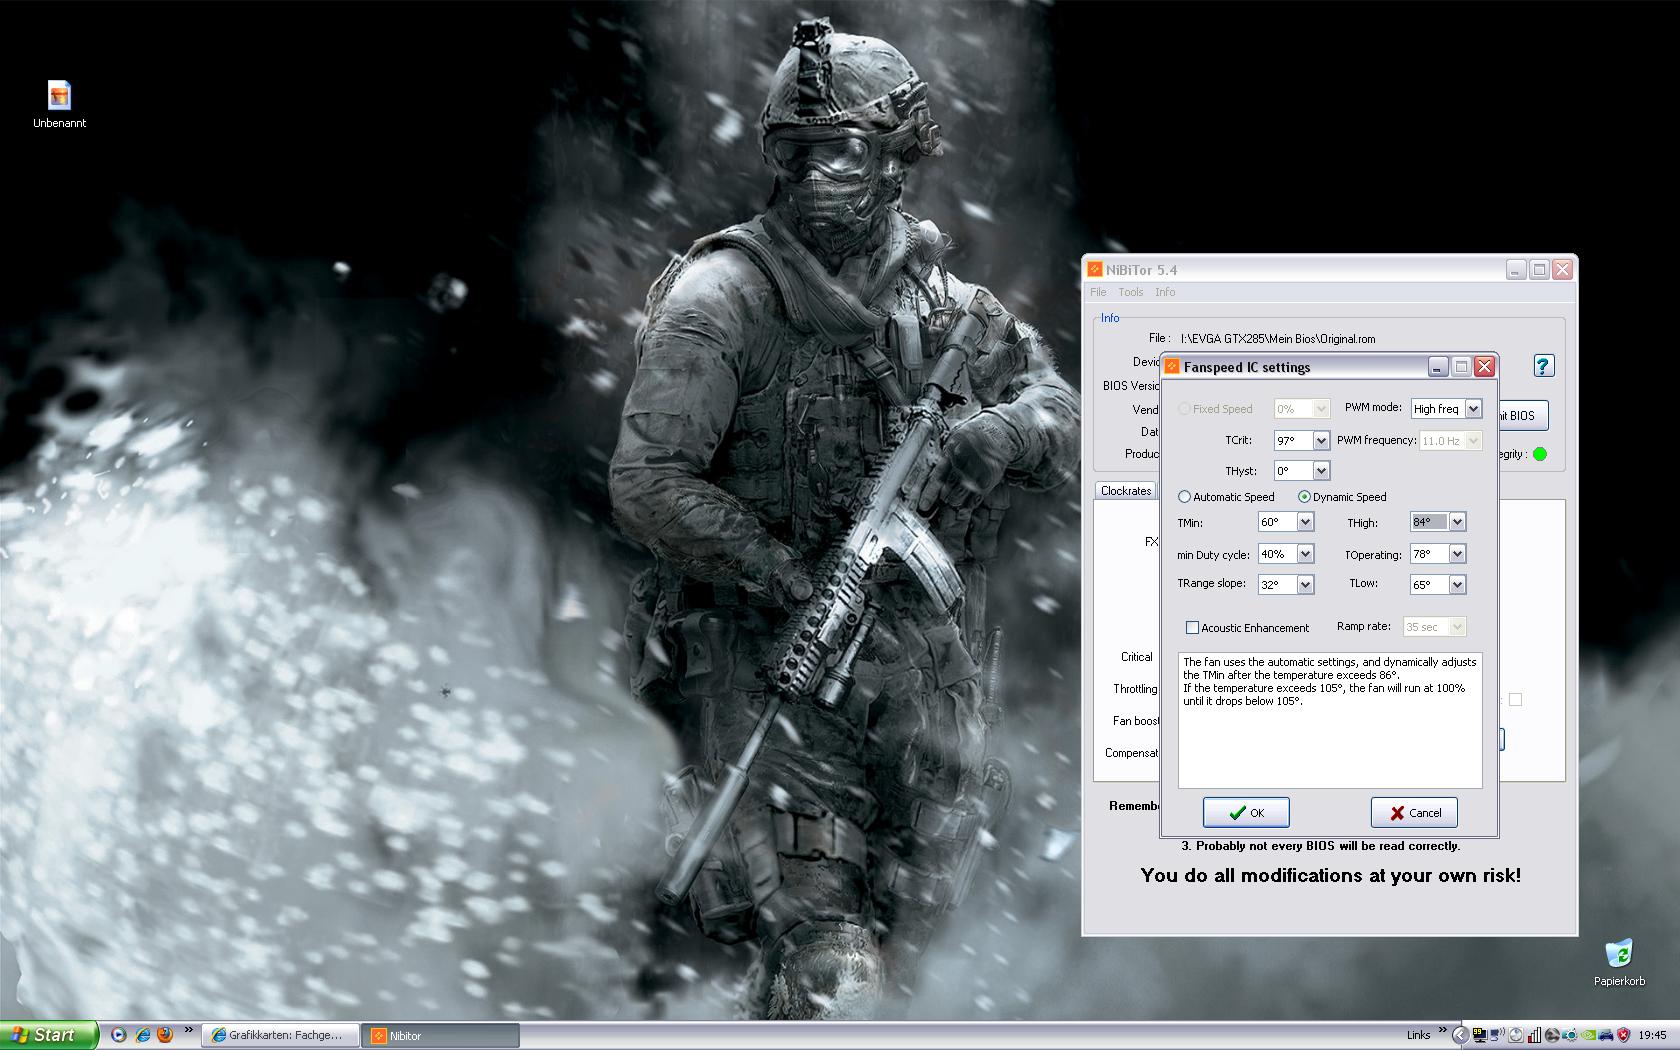Screen dimensions: 1680x1050
Task: Expand the Links toolbar chevron
Action: [x=1442, y=1030]
